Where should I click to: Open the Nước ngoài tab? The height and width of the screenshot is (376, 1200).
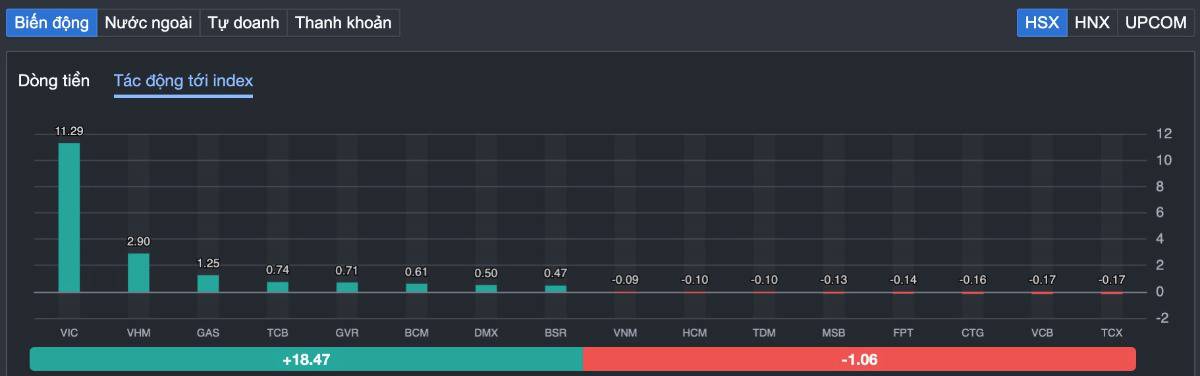(148, 22)
